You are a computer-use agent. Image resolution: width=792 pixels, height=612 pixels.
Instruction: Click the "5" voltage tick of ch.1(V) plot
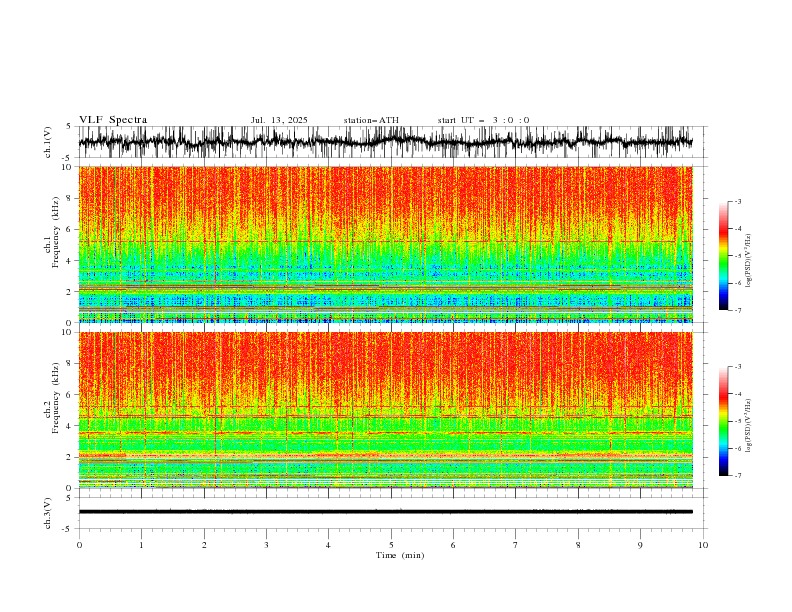tap(69, 127)
